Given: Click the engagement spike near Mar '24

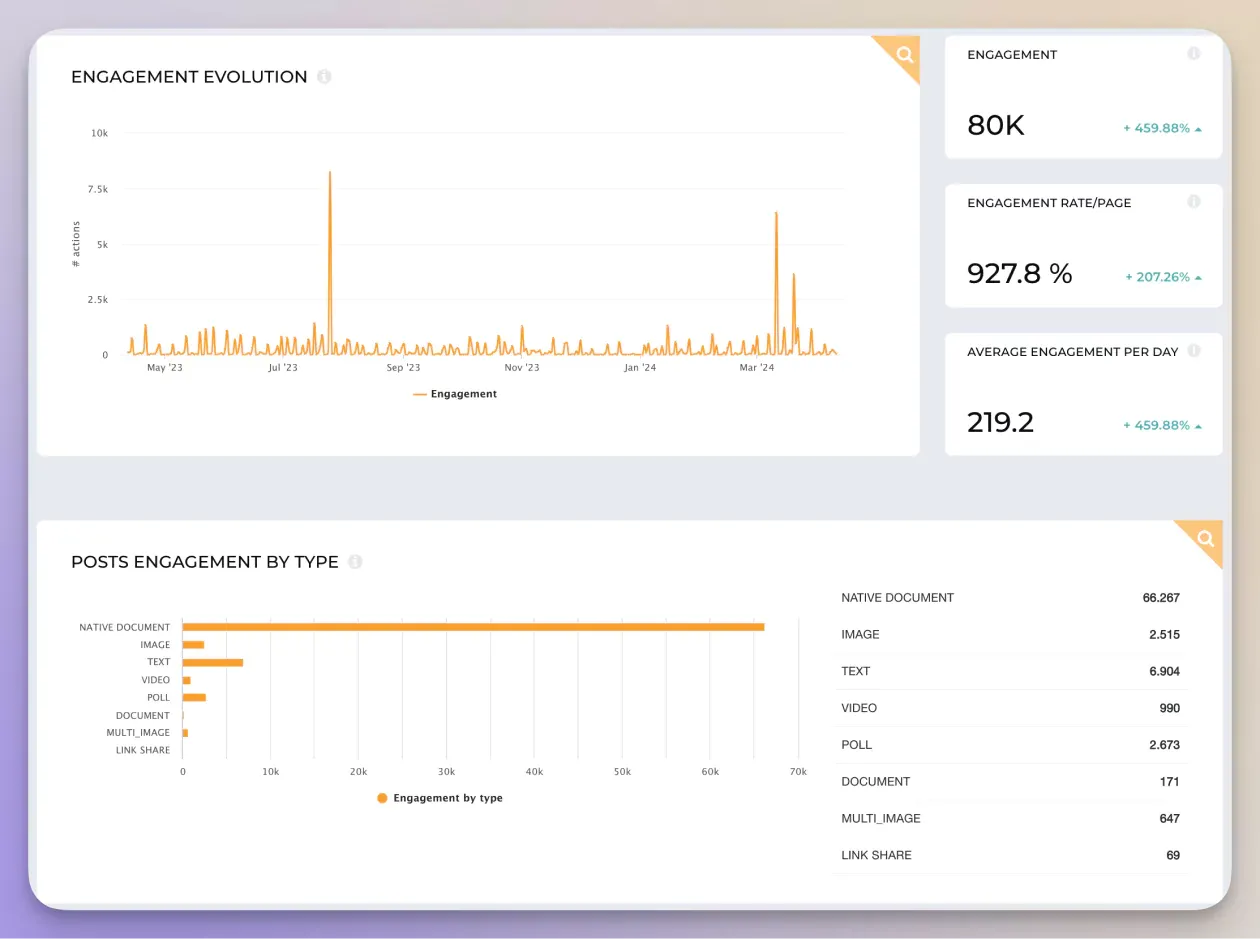Looking at the screenshot, I should click(776, 282).
